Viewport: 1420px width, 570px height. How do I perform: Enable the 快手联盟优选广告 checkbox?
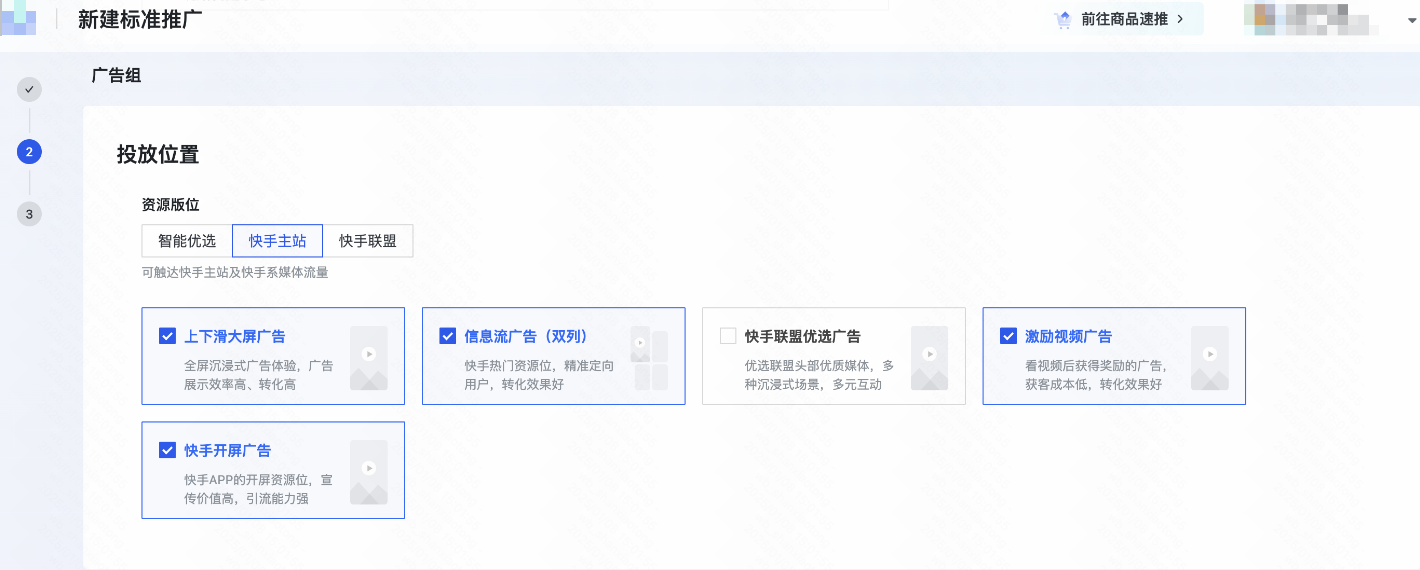point(728,336)
